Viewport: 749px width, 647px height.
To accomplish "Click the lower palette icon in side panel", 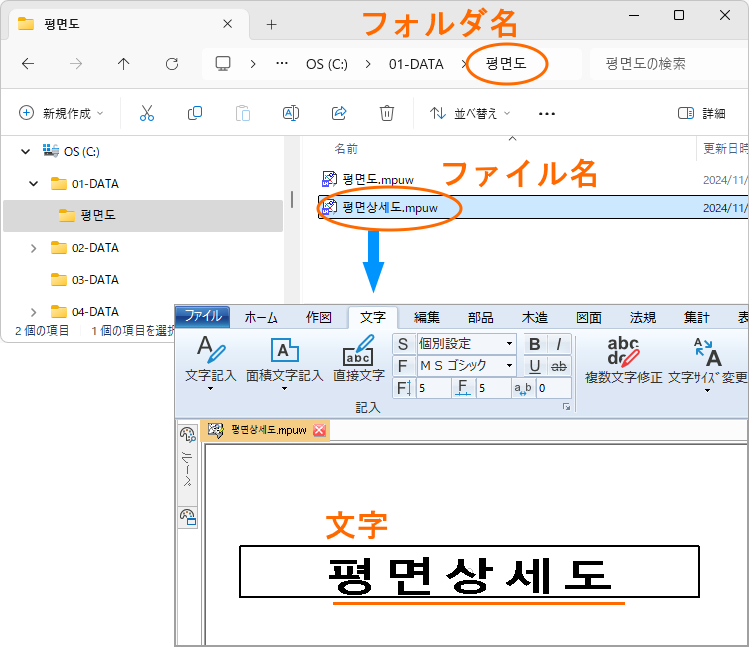I will (187, 517).
